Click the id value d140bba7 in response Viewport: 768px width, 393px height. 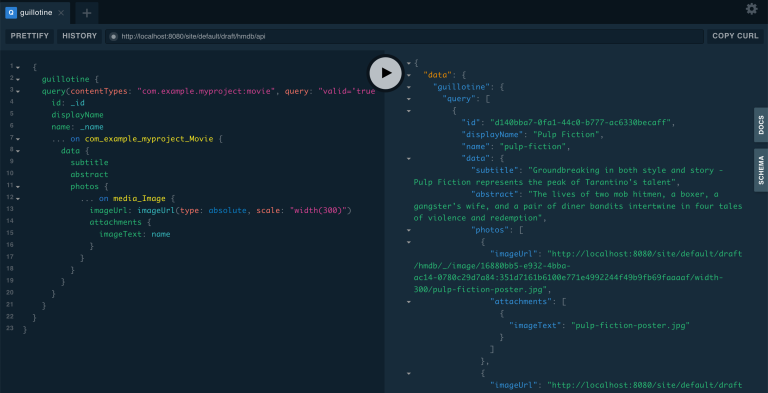(x=581, y=123)
